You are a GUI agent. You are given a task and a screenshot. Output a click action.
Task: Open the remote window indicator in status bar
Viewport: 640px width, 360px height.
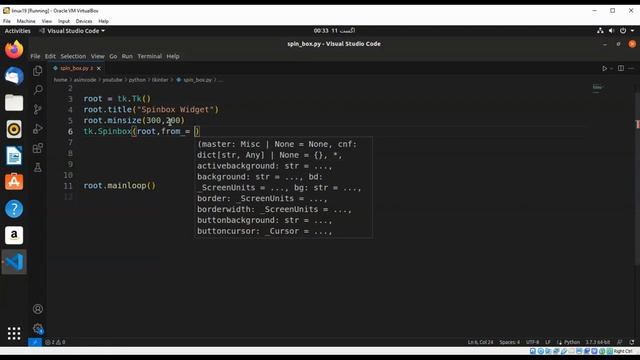point(35,342)
